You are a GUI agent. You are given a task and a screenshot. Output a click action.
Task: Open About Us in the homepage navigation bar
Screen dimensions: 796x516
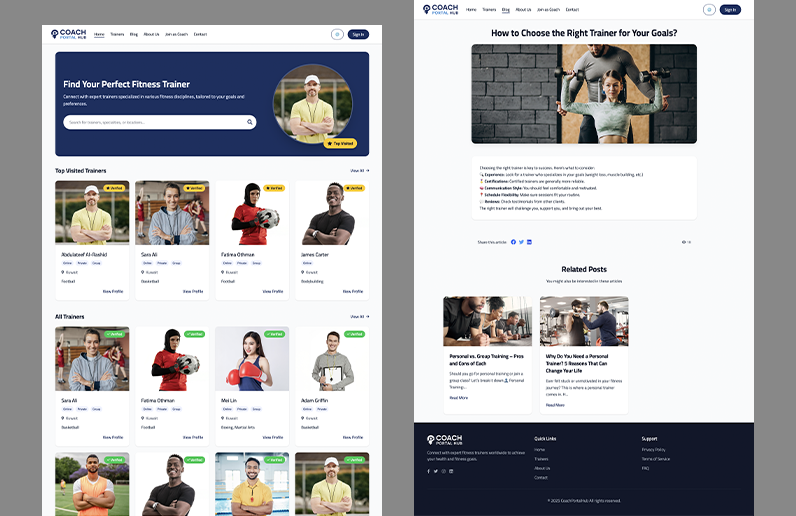pyautogui.click(x=151, y=34)
